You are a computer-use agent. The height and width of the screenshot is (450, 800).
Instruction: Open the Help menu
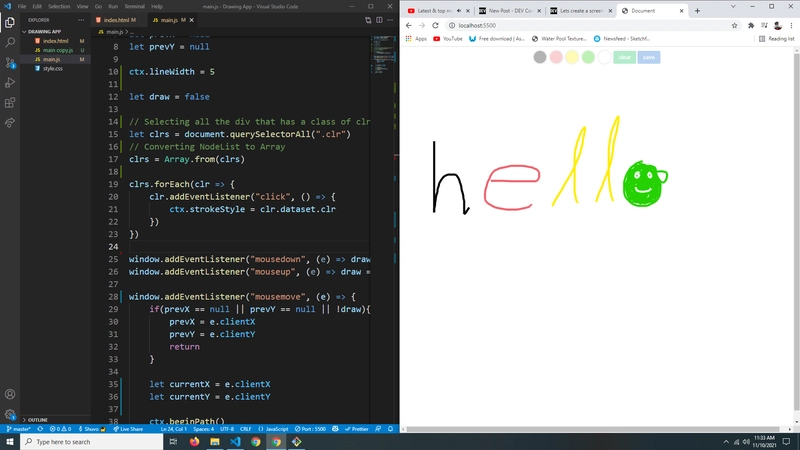pyautogui.click(x=157, y=7)
